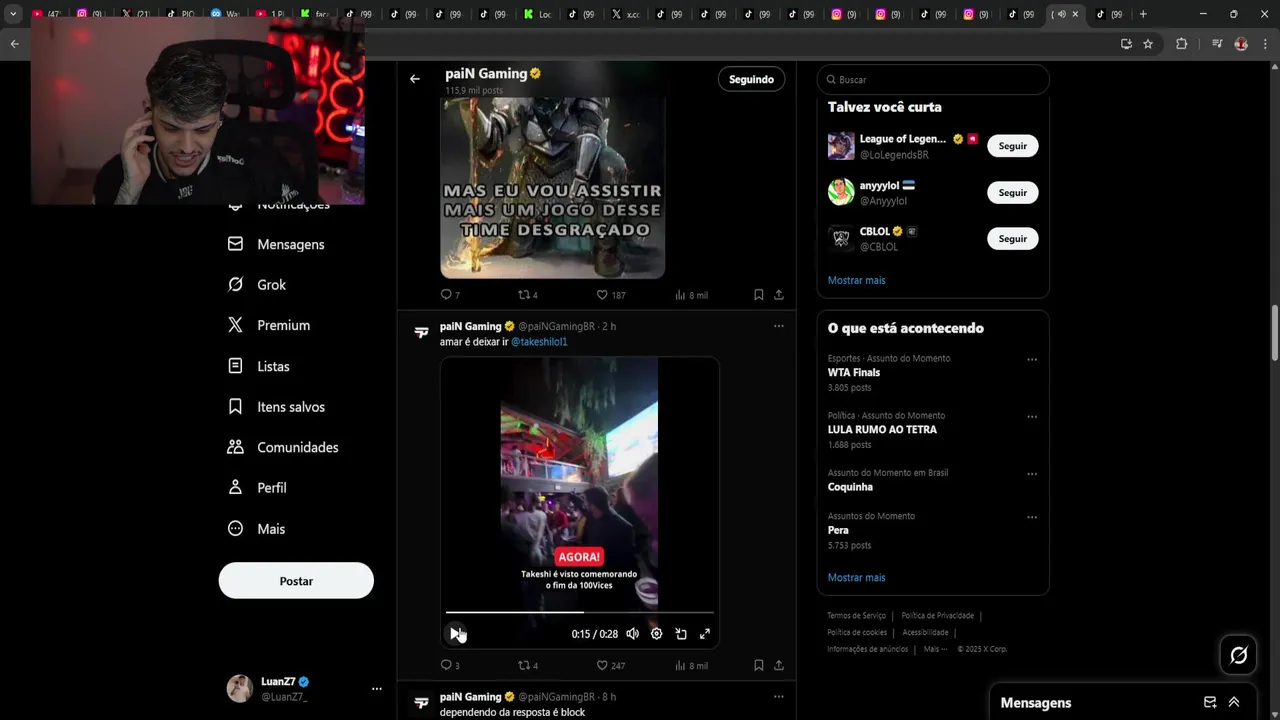Viewport: 1280px width, 720px height.
Task: Open Chrome extensions puzzle icon
Action: point(1181,44)
